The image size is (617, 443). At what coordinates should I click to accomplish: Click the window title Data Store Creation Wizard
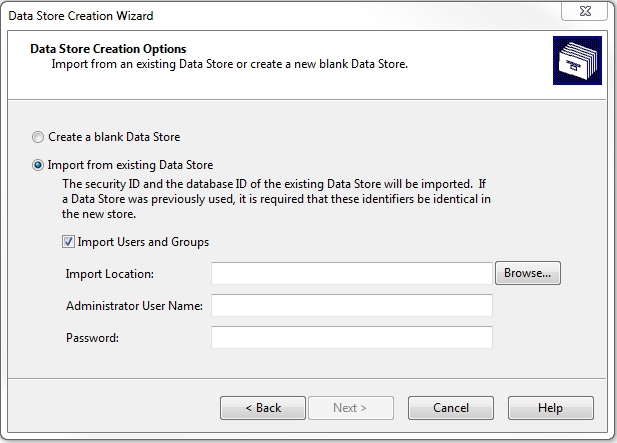click(x=81, y=16)
